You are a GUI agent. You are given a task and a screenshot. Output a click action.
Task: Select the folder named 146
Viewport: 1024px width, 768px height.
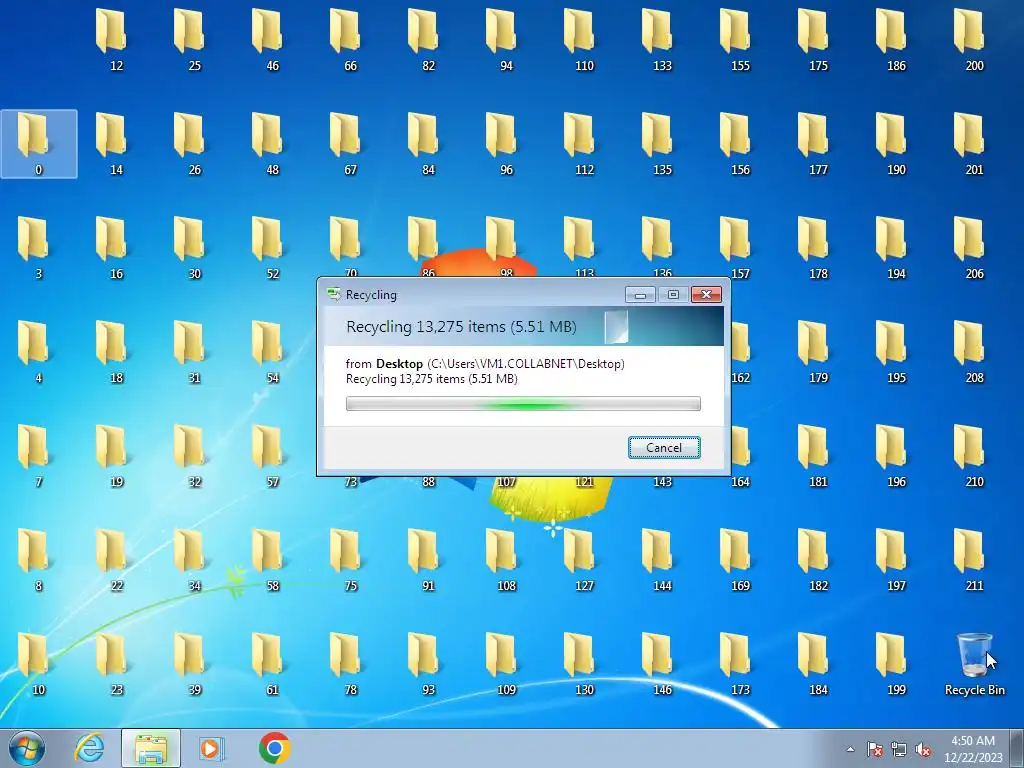[662, 663]
